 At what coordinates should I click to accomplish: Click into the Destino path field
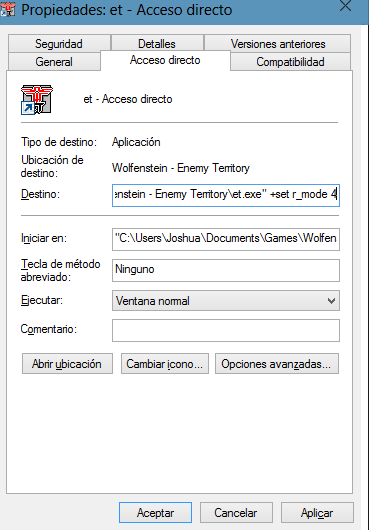(226, 195)
